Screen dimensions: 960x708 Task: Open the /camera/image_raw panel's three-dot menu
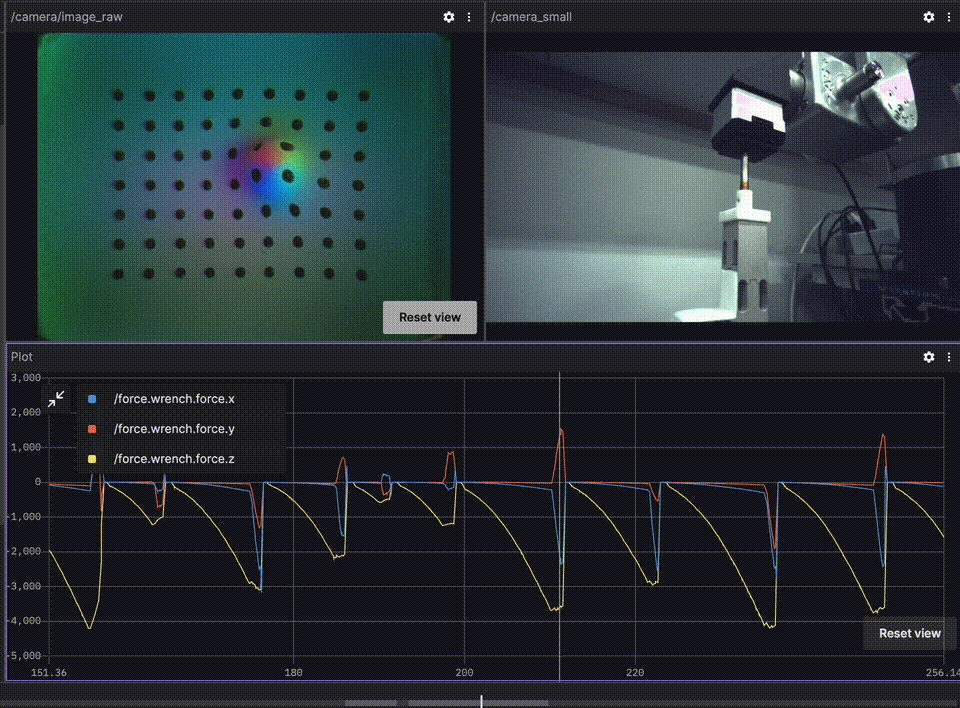[x=468, y=17]
